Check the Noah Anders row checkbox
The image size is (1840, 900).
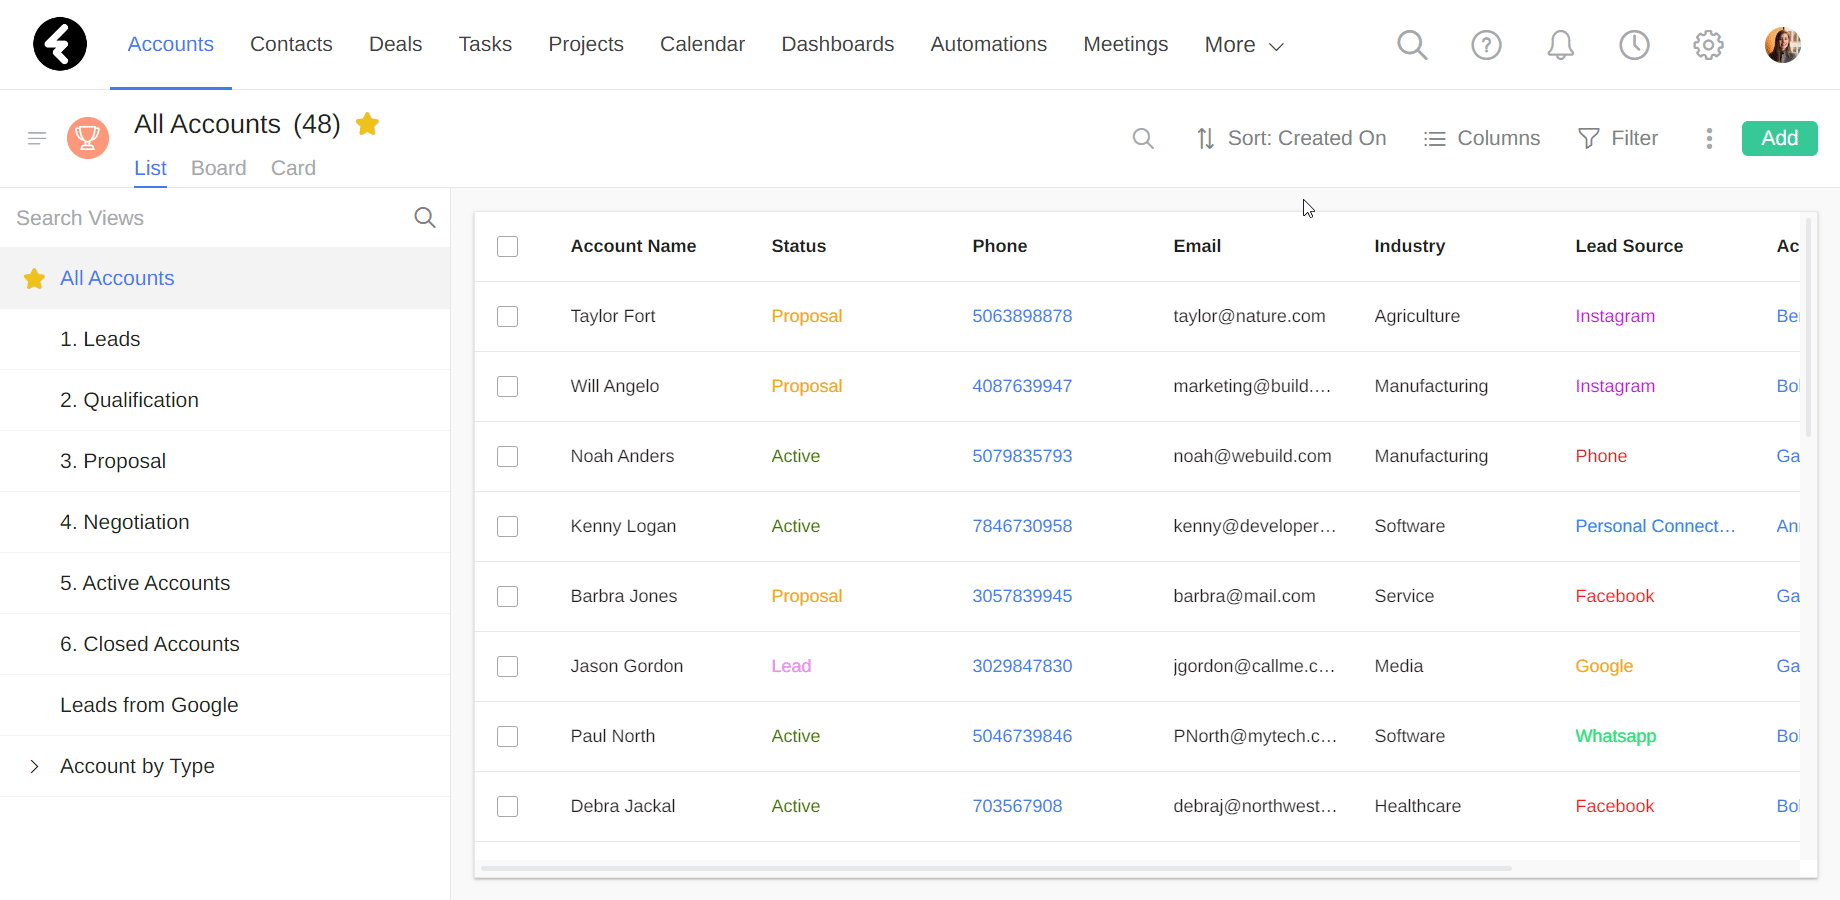[x=508, y=456]
